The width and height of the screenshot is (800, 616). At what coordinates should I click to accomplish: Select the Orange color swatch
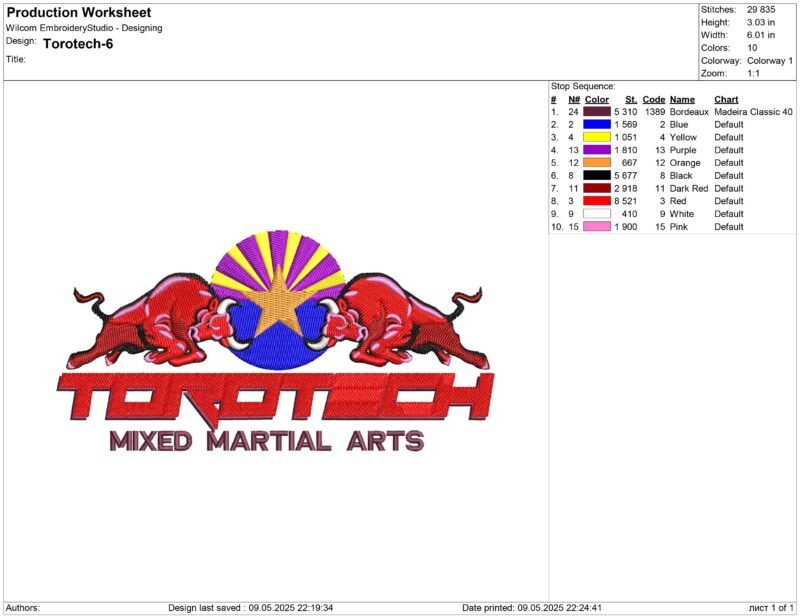coord(596,163)
